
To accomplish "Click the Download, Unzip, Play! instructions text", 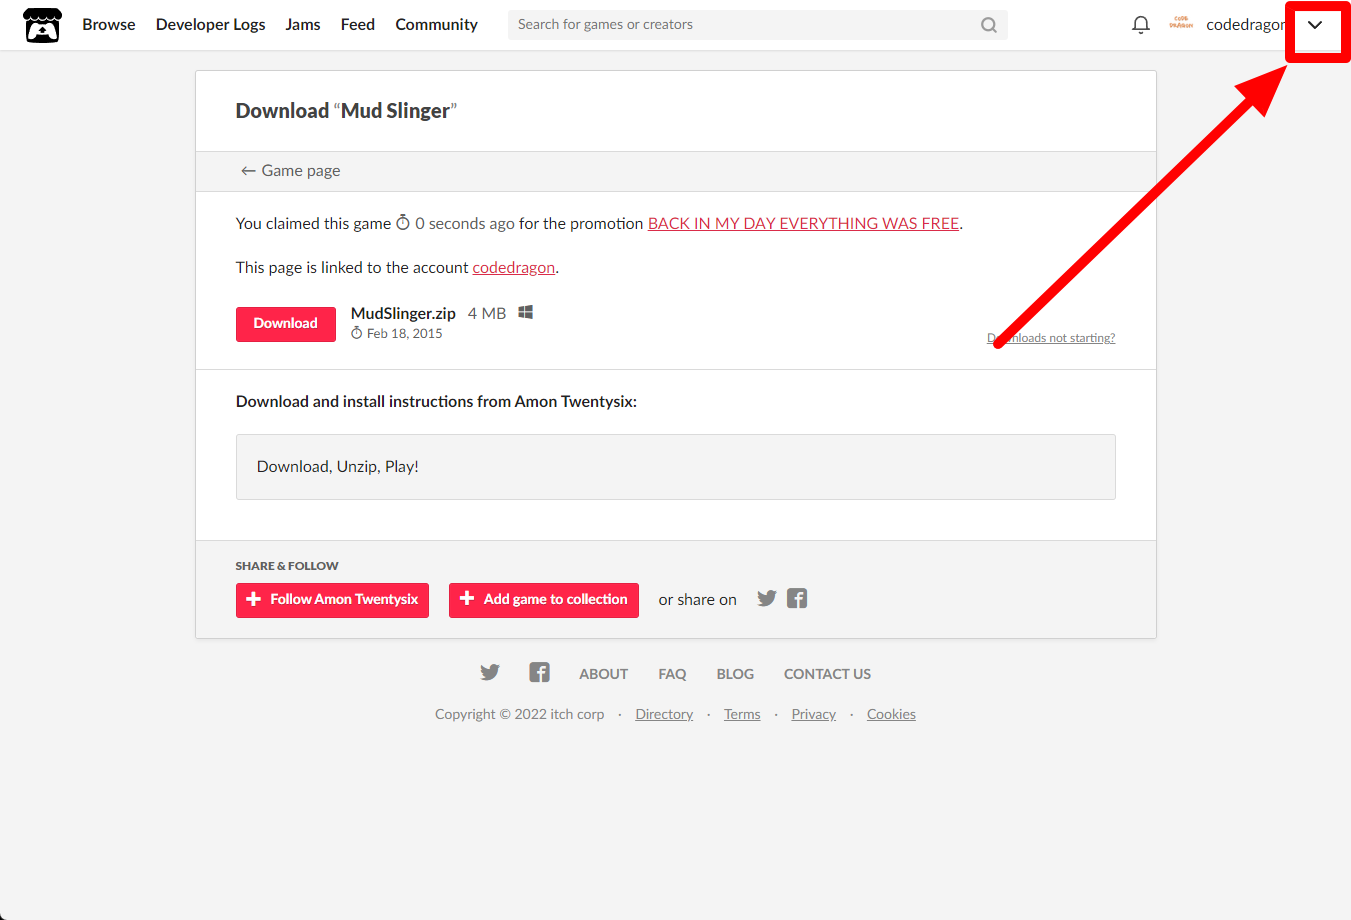I will [x=338, y=467].
